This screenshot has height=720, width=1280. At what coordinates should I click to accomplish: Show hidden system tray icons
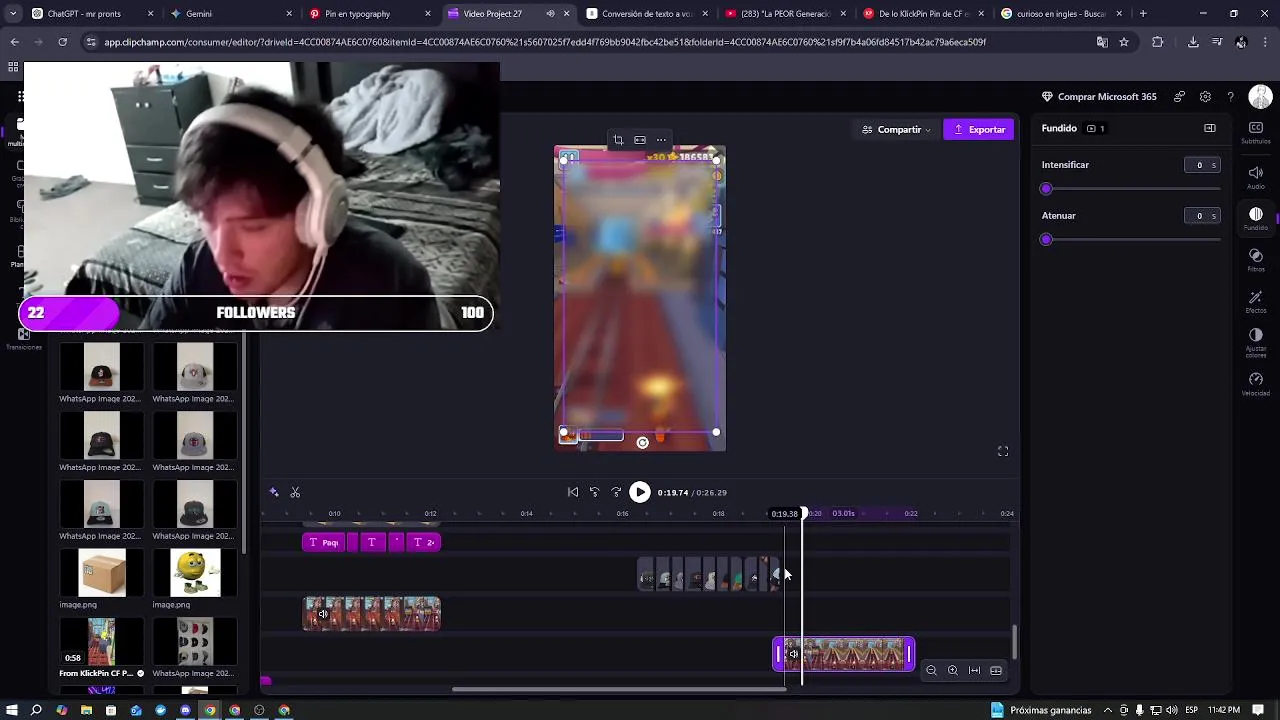1108,710
